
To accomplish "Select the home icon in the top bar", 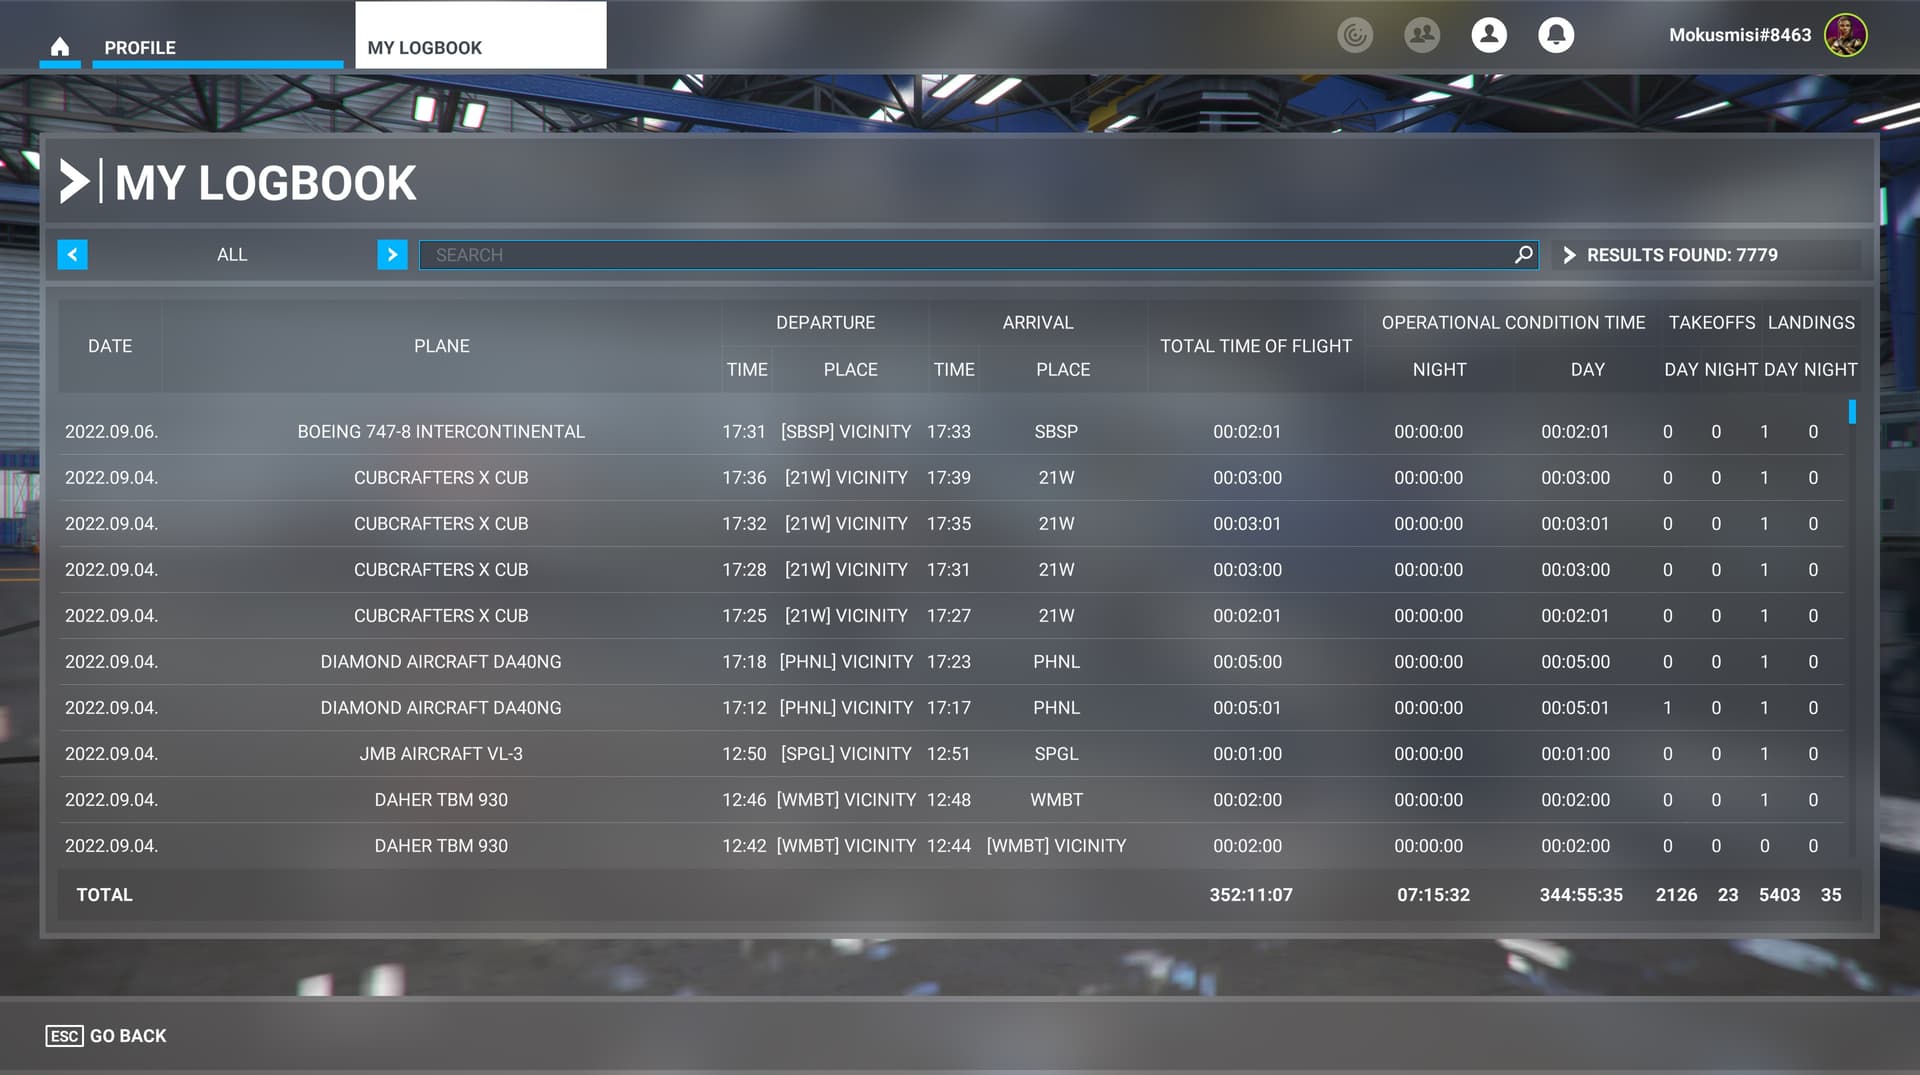I will coord(60,45).
